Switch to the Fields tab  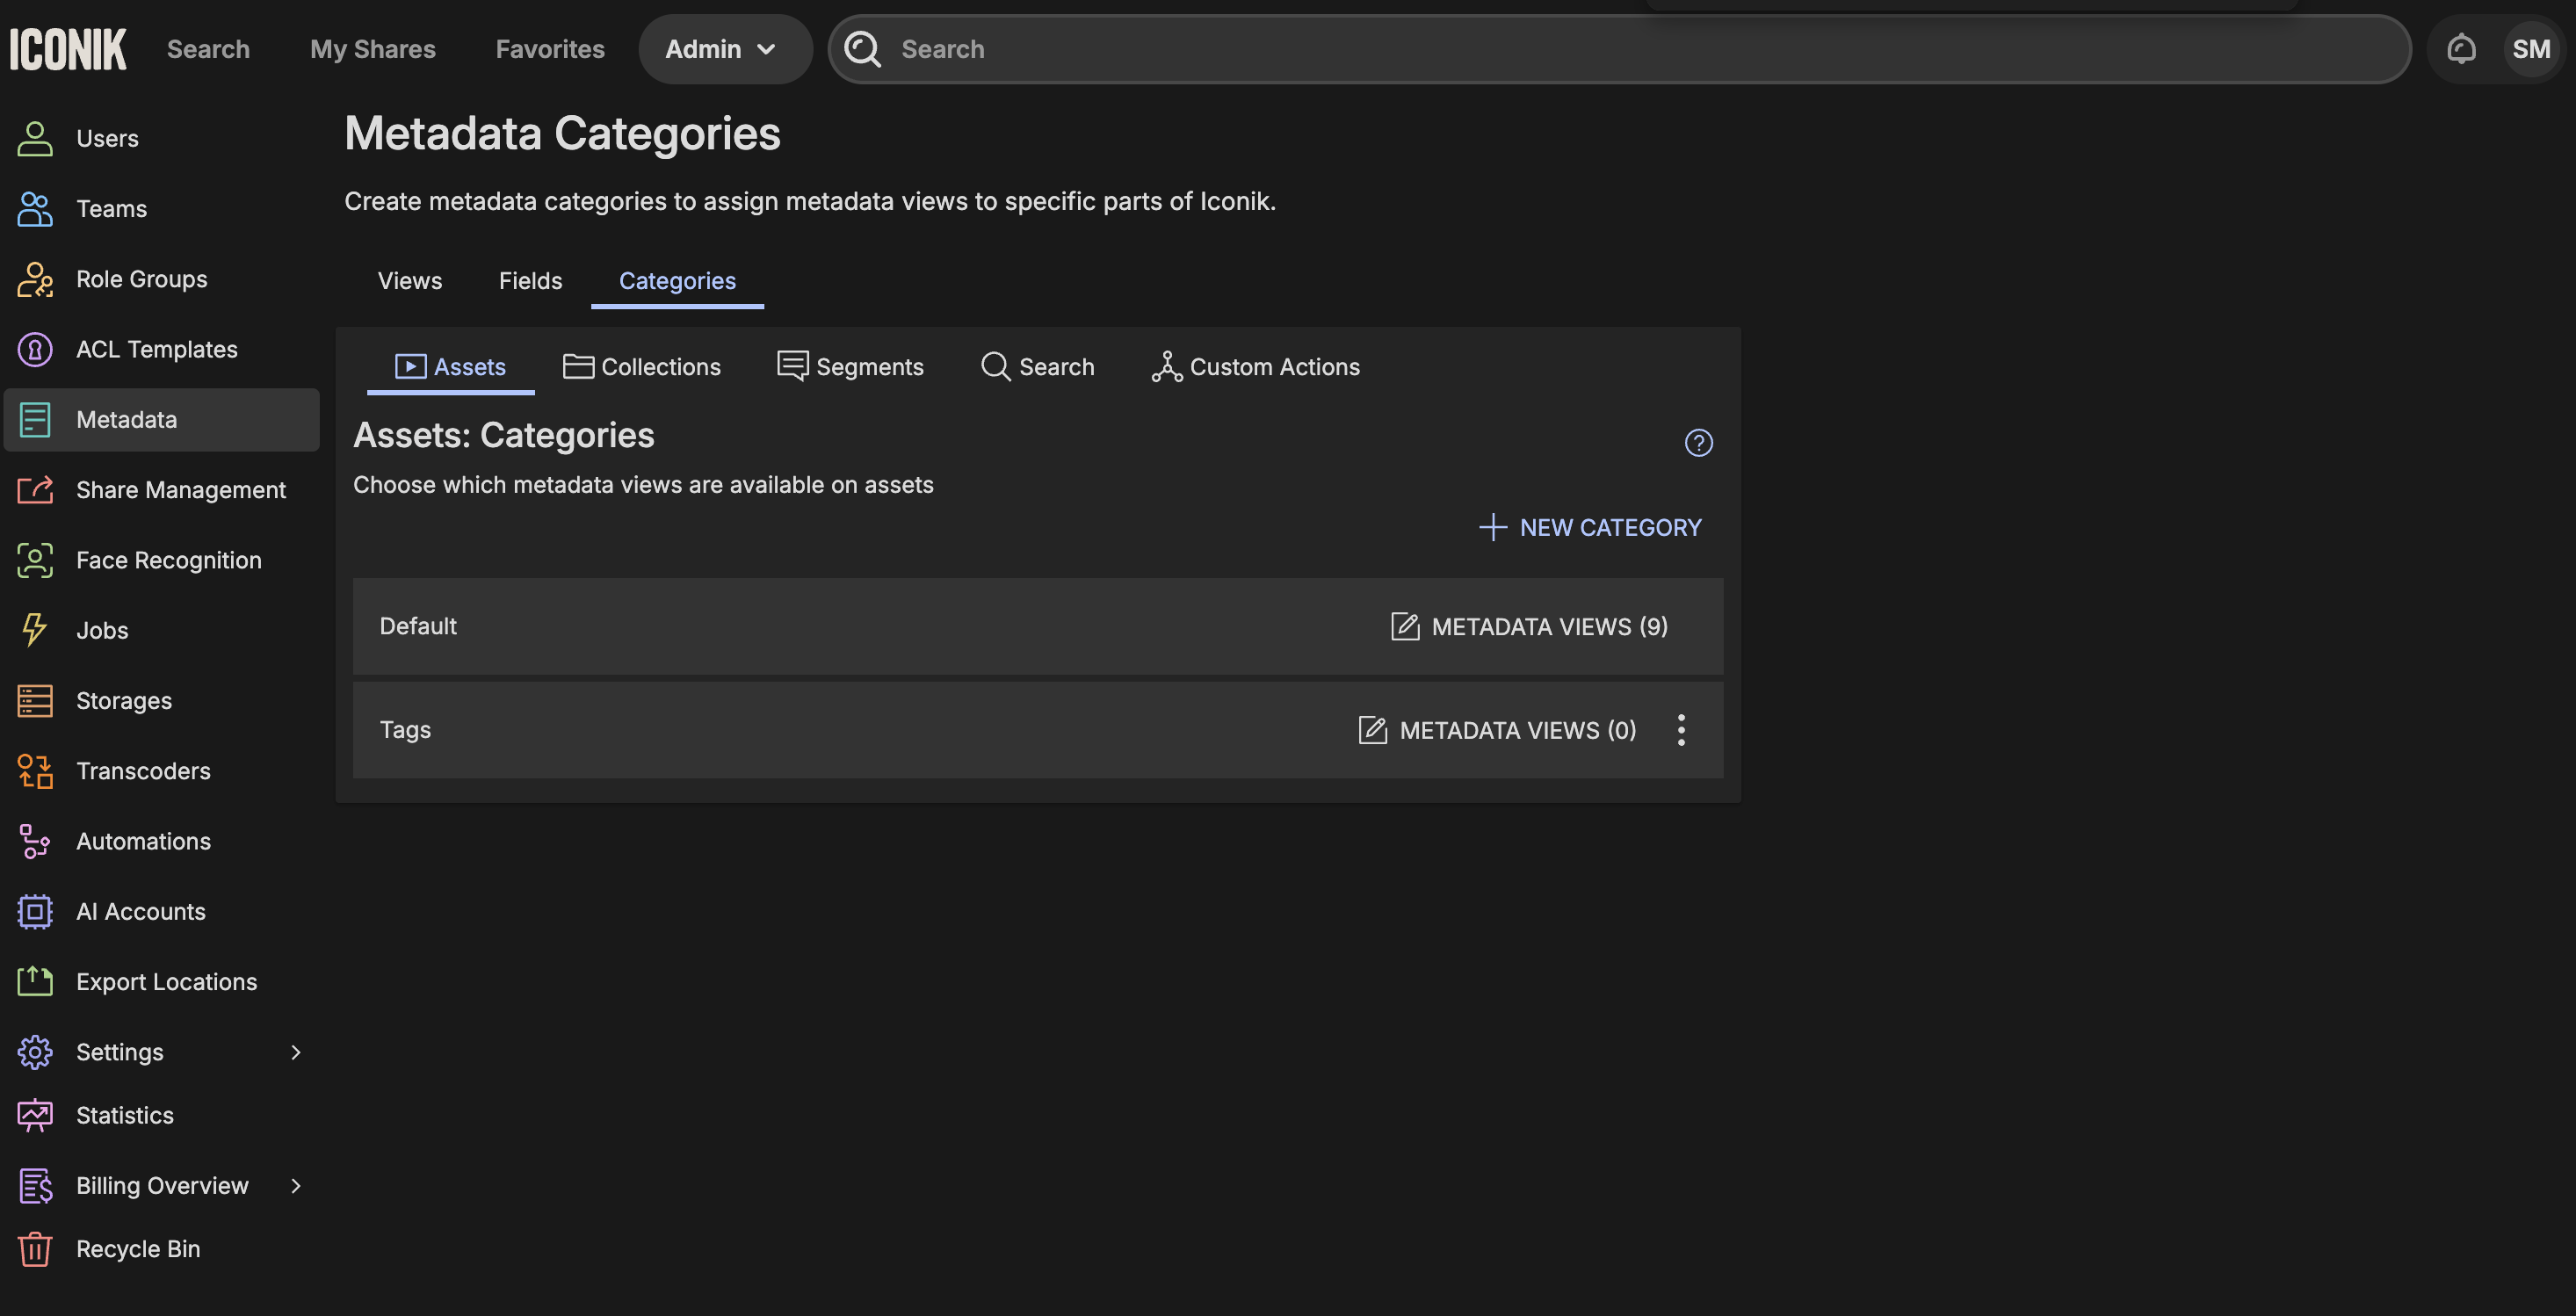(530, 281)
